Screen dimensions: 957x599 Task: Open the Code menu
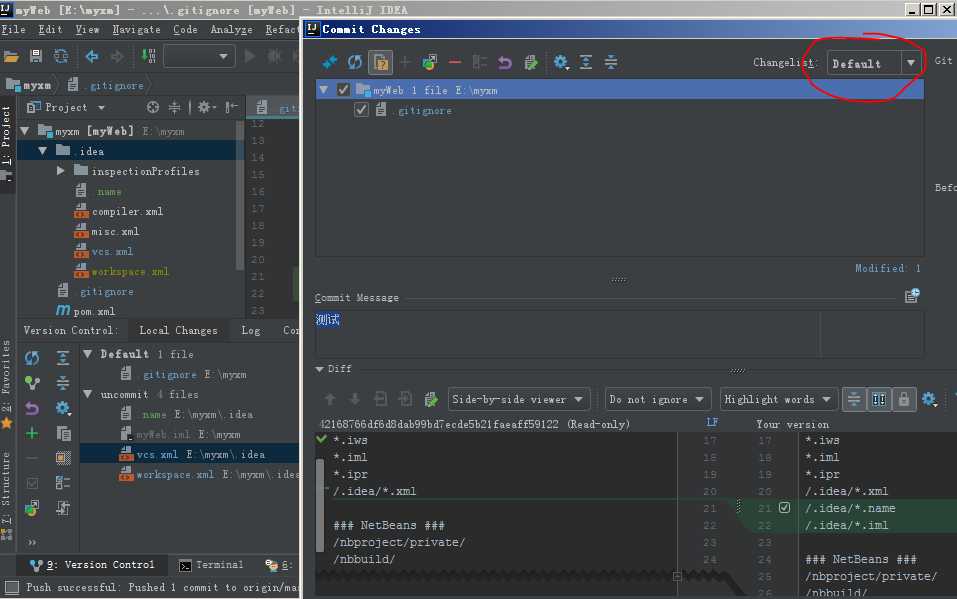[185, 29]
